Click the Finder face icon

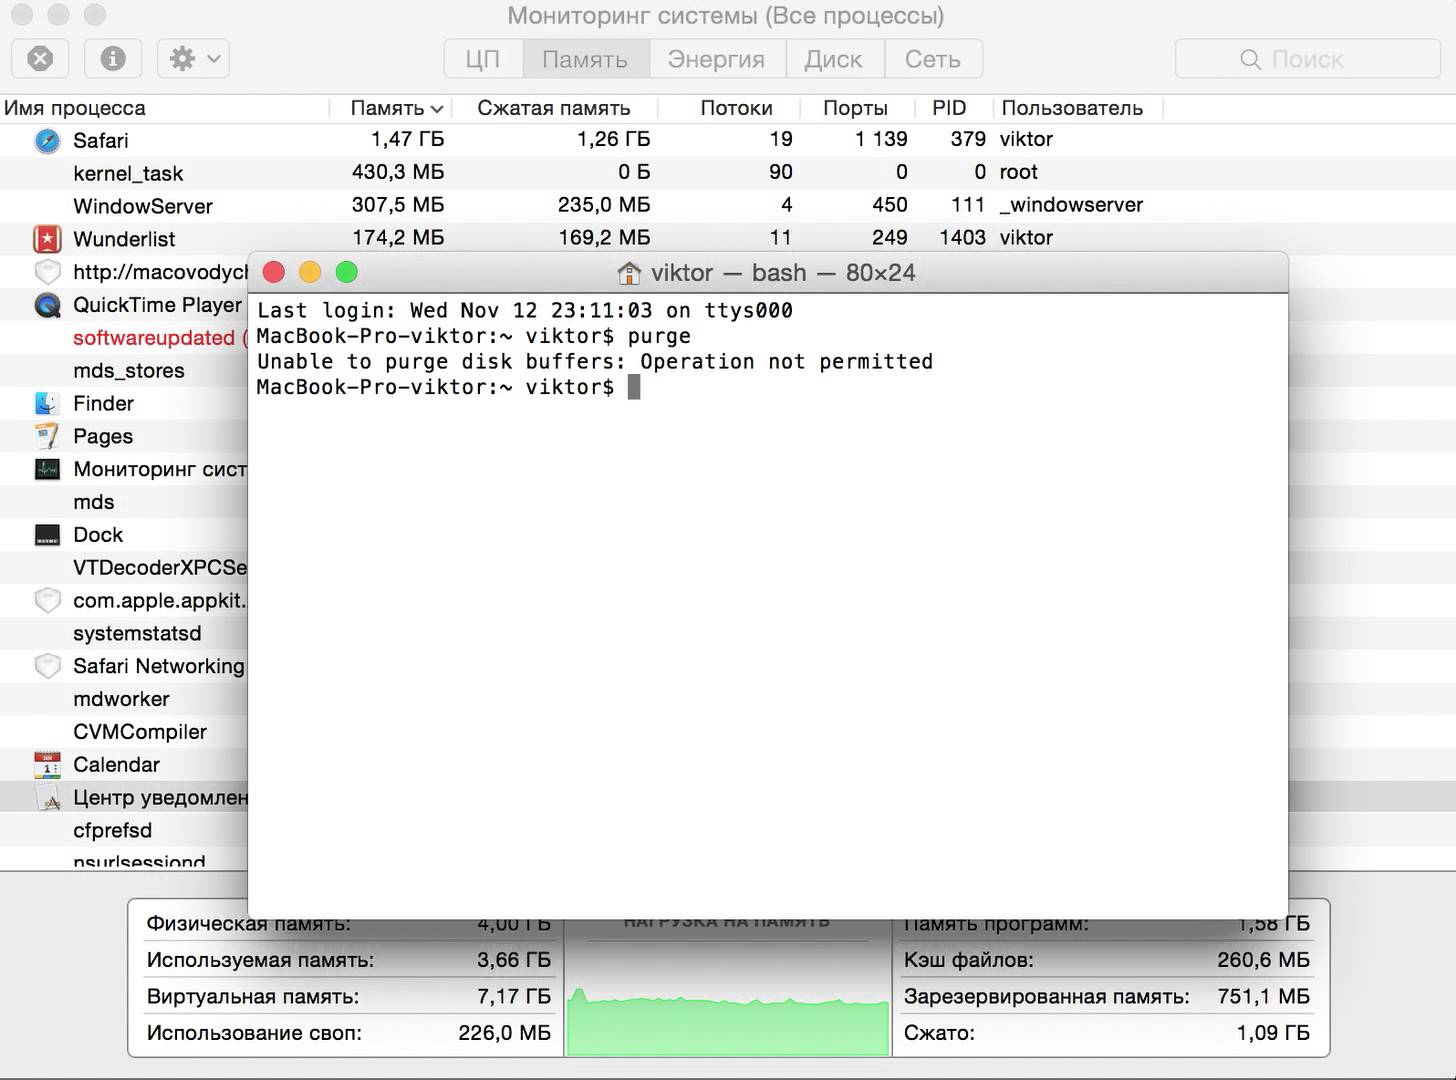[x=47, y=403]
